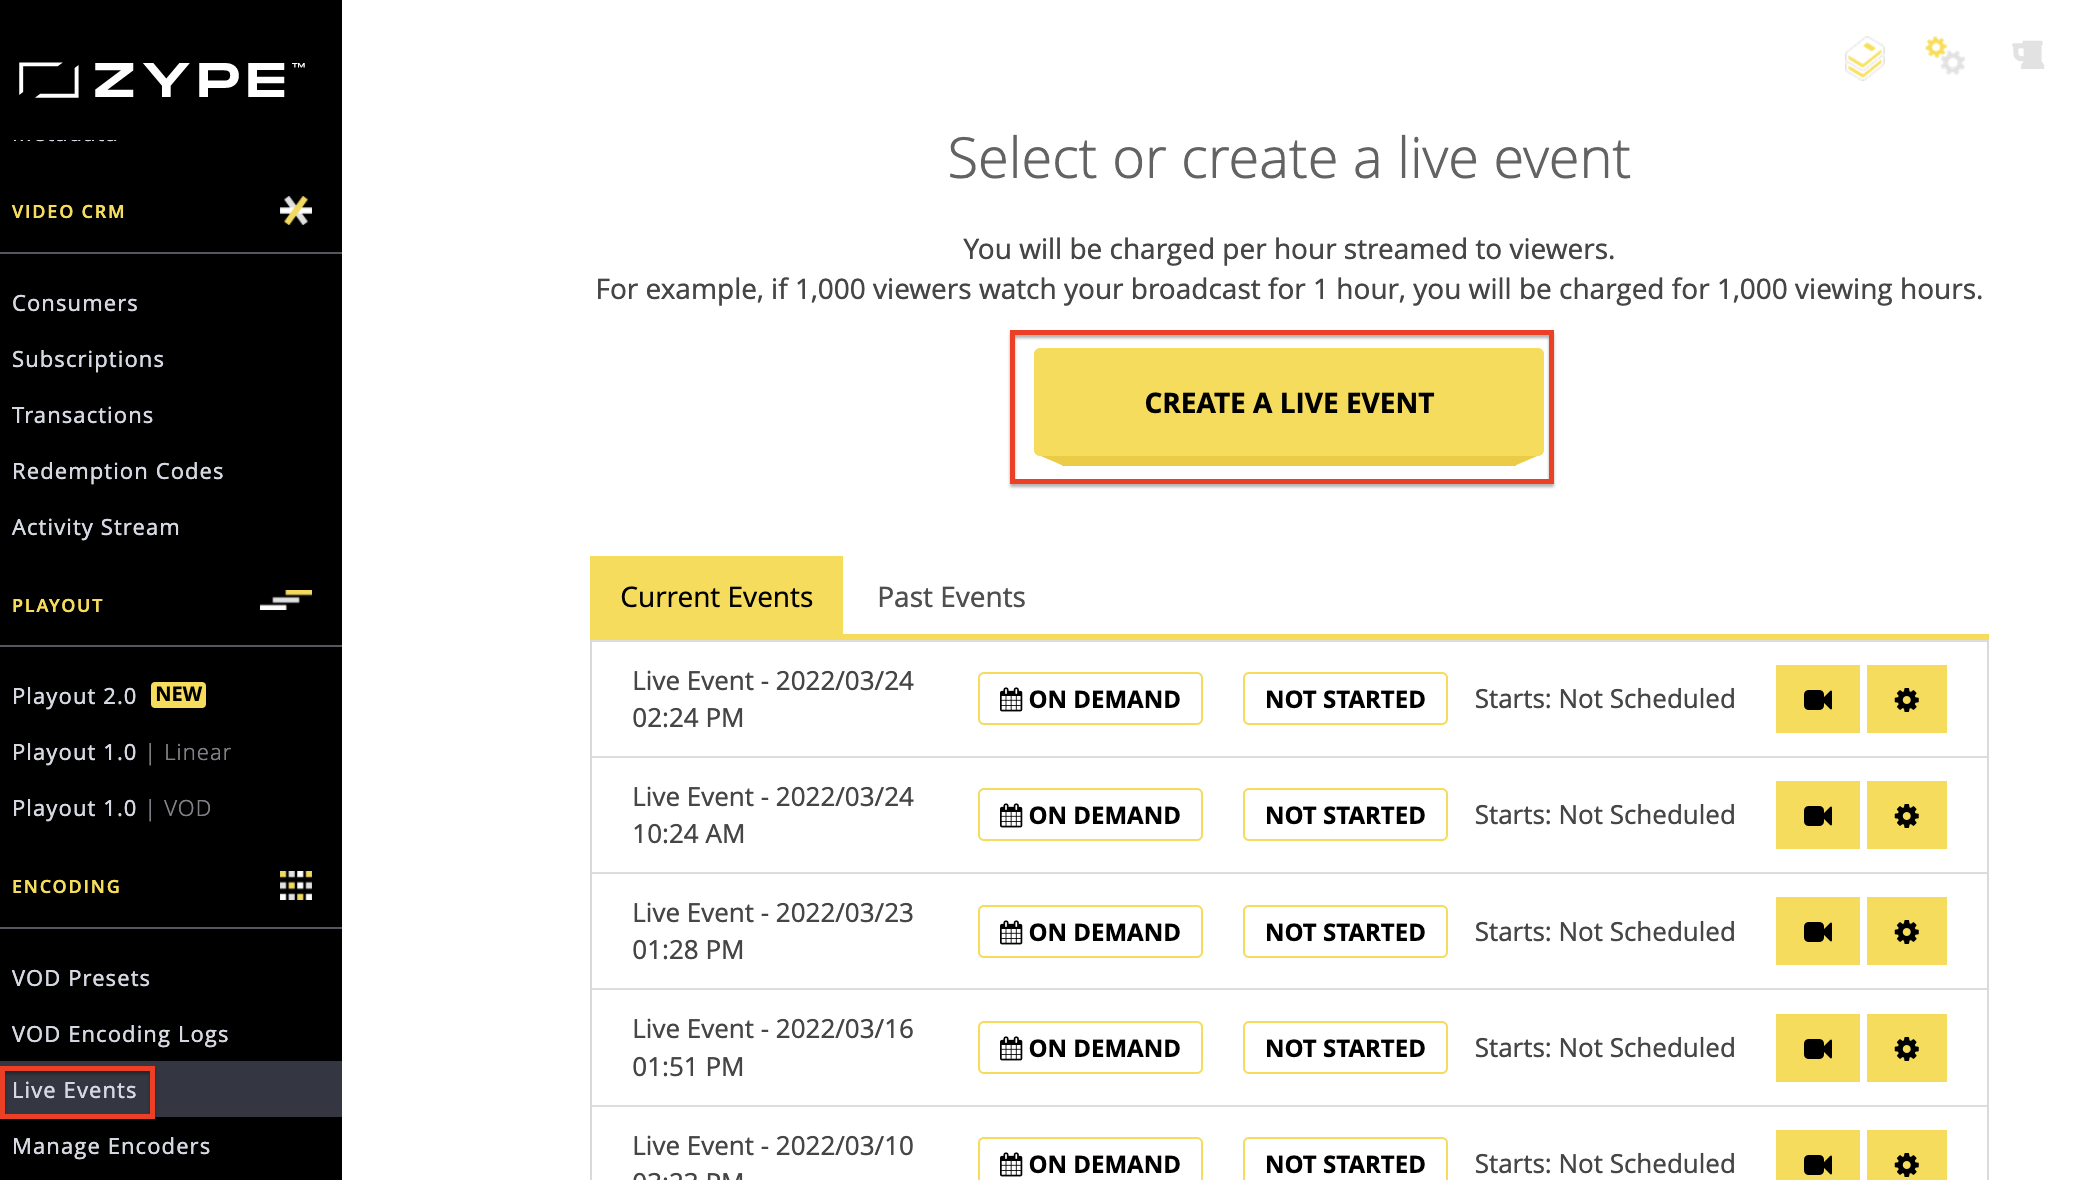
Task: Open the layers stack icon in header
Action: click(x=1864, y=58)
